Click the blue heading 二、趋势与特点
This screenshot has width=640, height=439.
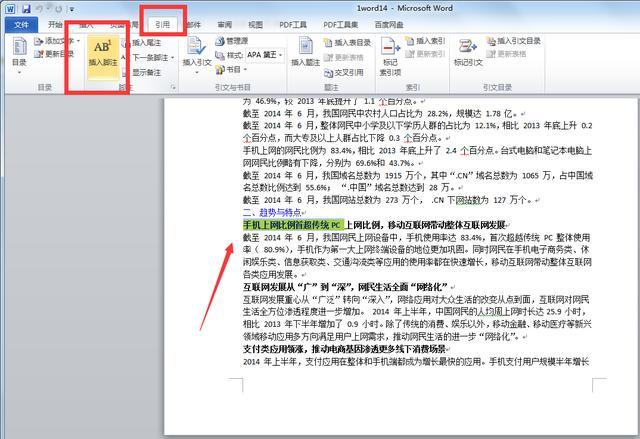coord(272,212)
